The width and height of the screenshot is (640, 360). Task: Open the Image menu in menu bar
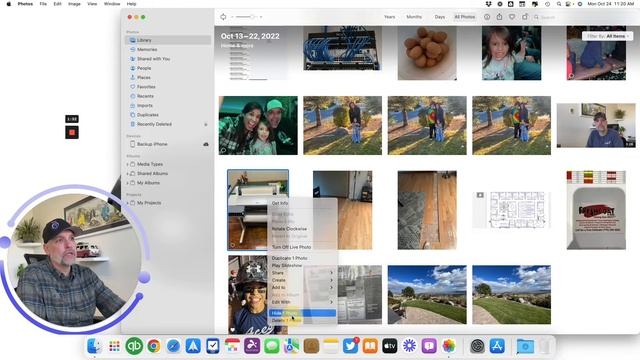tap(74, 4)
